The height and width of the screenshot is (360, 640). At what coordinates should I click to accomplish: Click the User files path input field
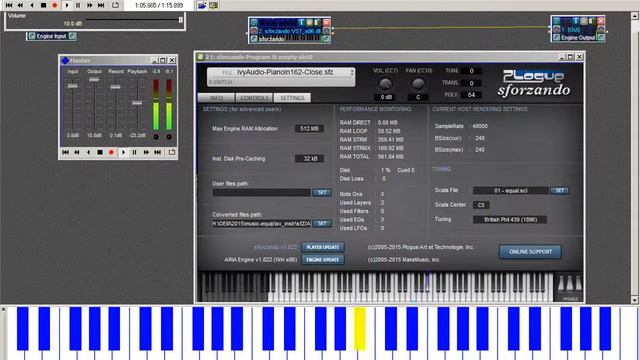pos(261,193)
